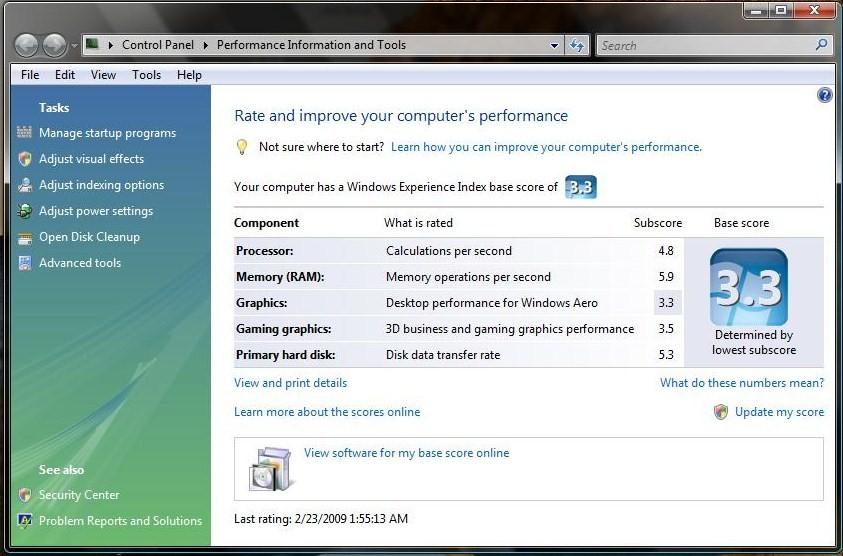Expand the arrow before Control Panel in the breadcrumb
This screenshot has height=556, width=843.
111,45
